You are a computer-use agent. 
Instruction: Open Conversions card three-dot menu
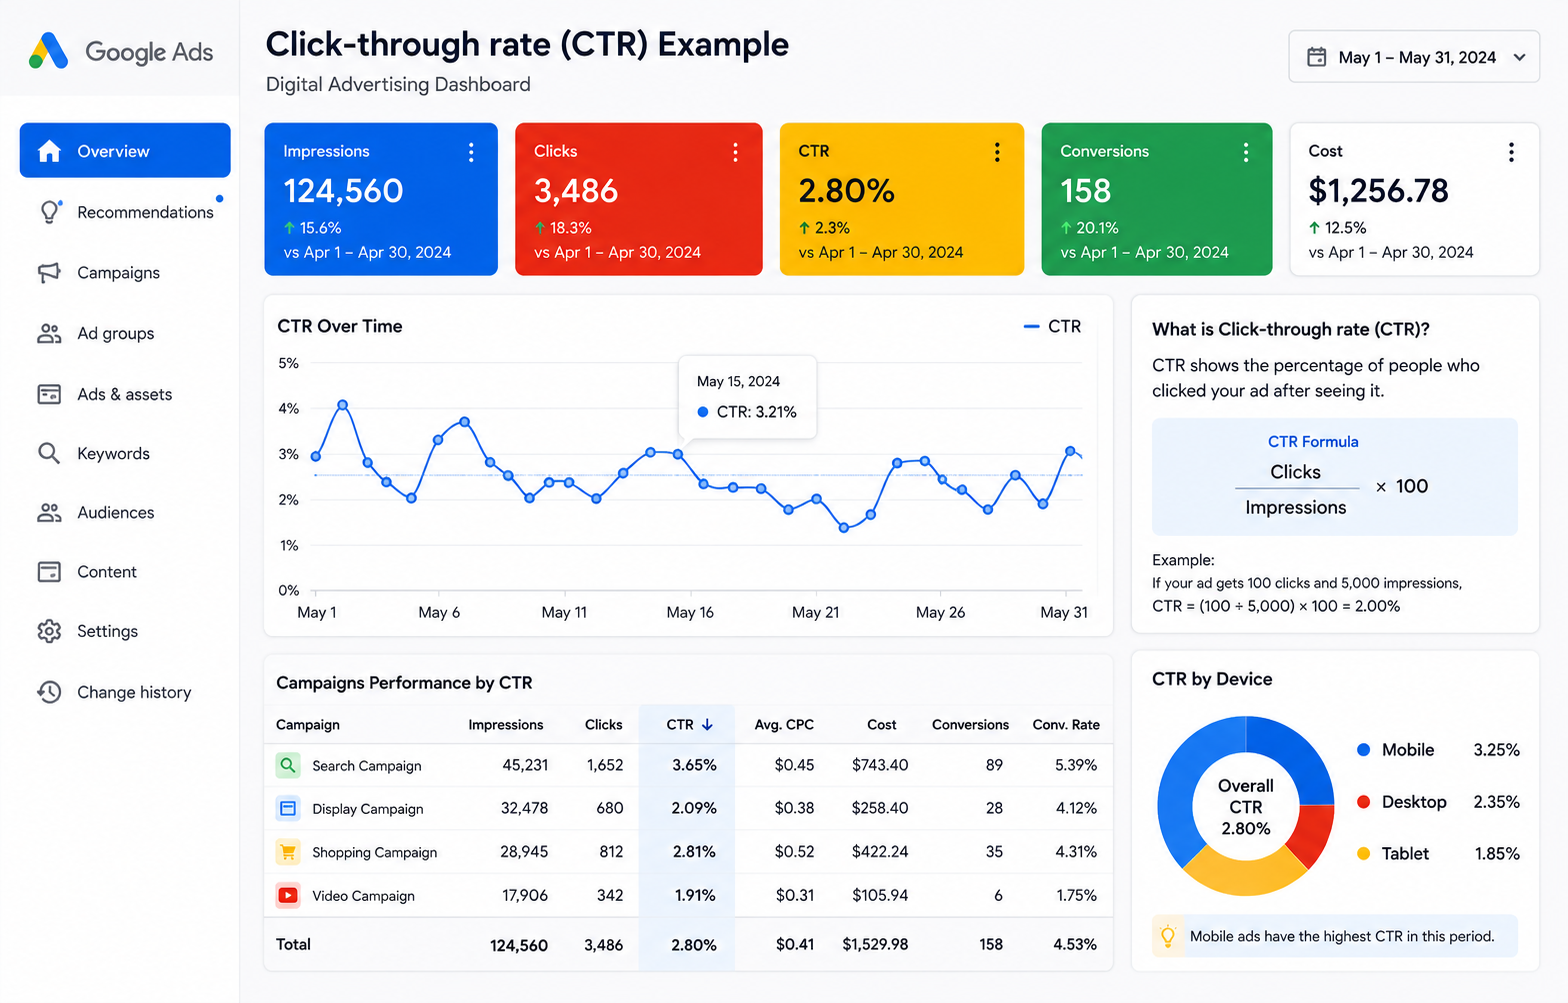coord(1245,152)
